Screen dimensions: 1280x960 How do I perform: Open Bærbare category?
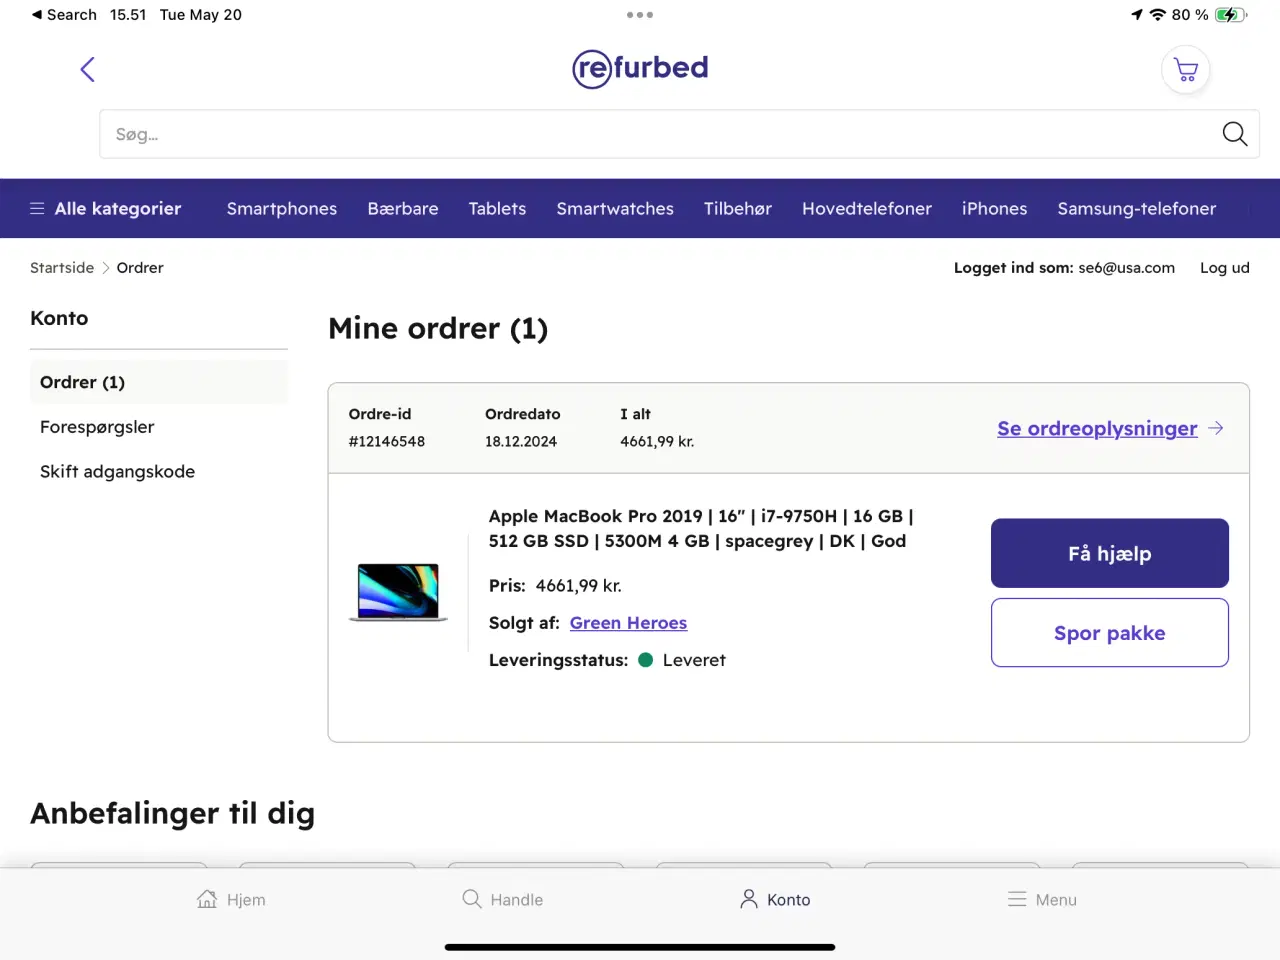[403, 208]
